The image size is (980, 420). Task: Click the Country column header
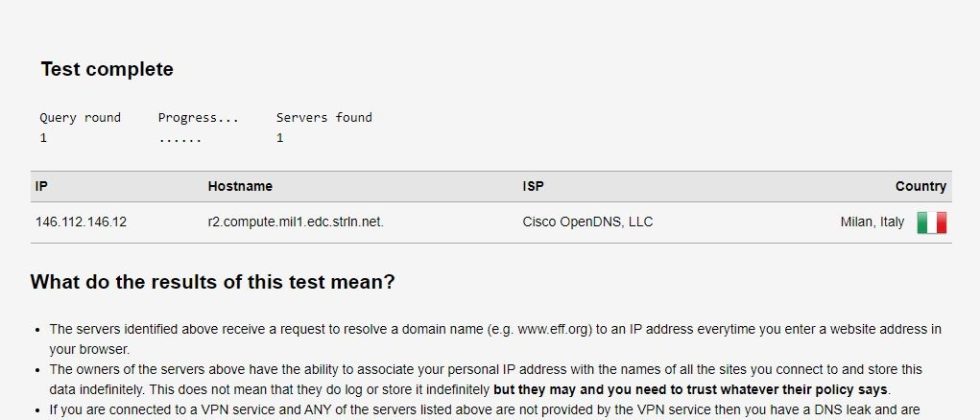[x=920, y=186]
